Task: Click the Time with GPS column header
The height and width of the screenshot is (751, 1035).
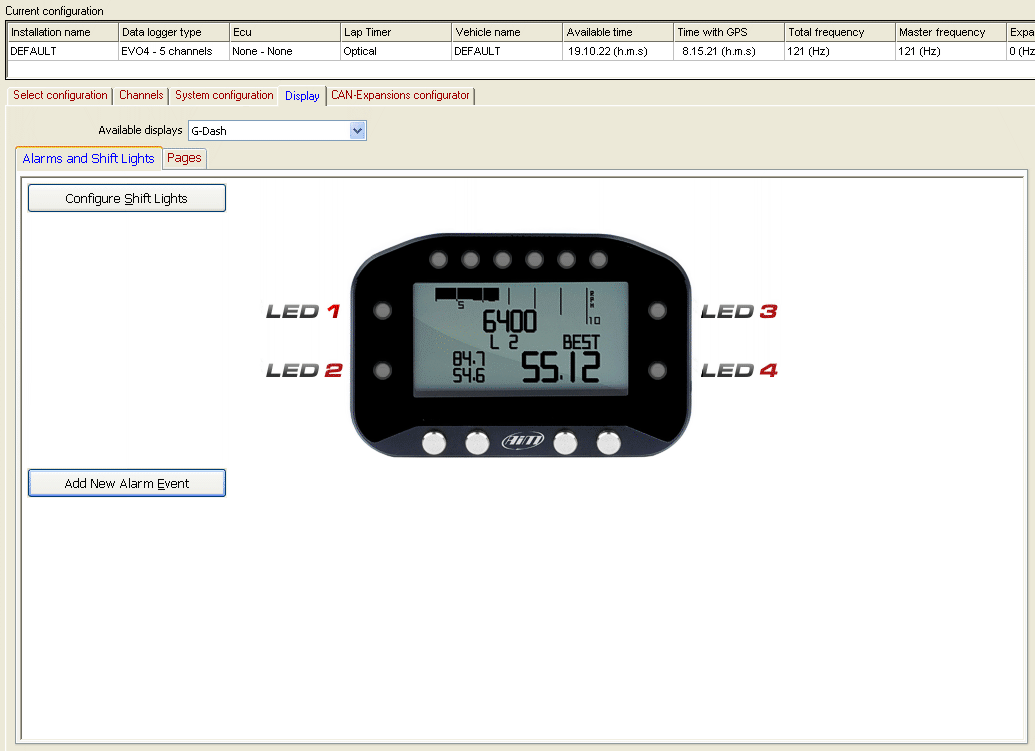Action: pos(729,32)
